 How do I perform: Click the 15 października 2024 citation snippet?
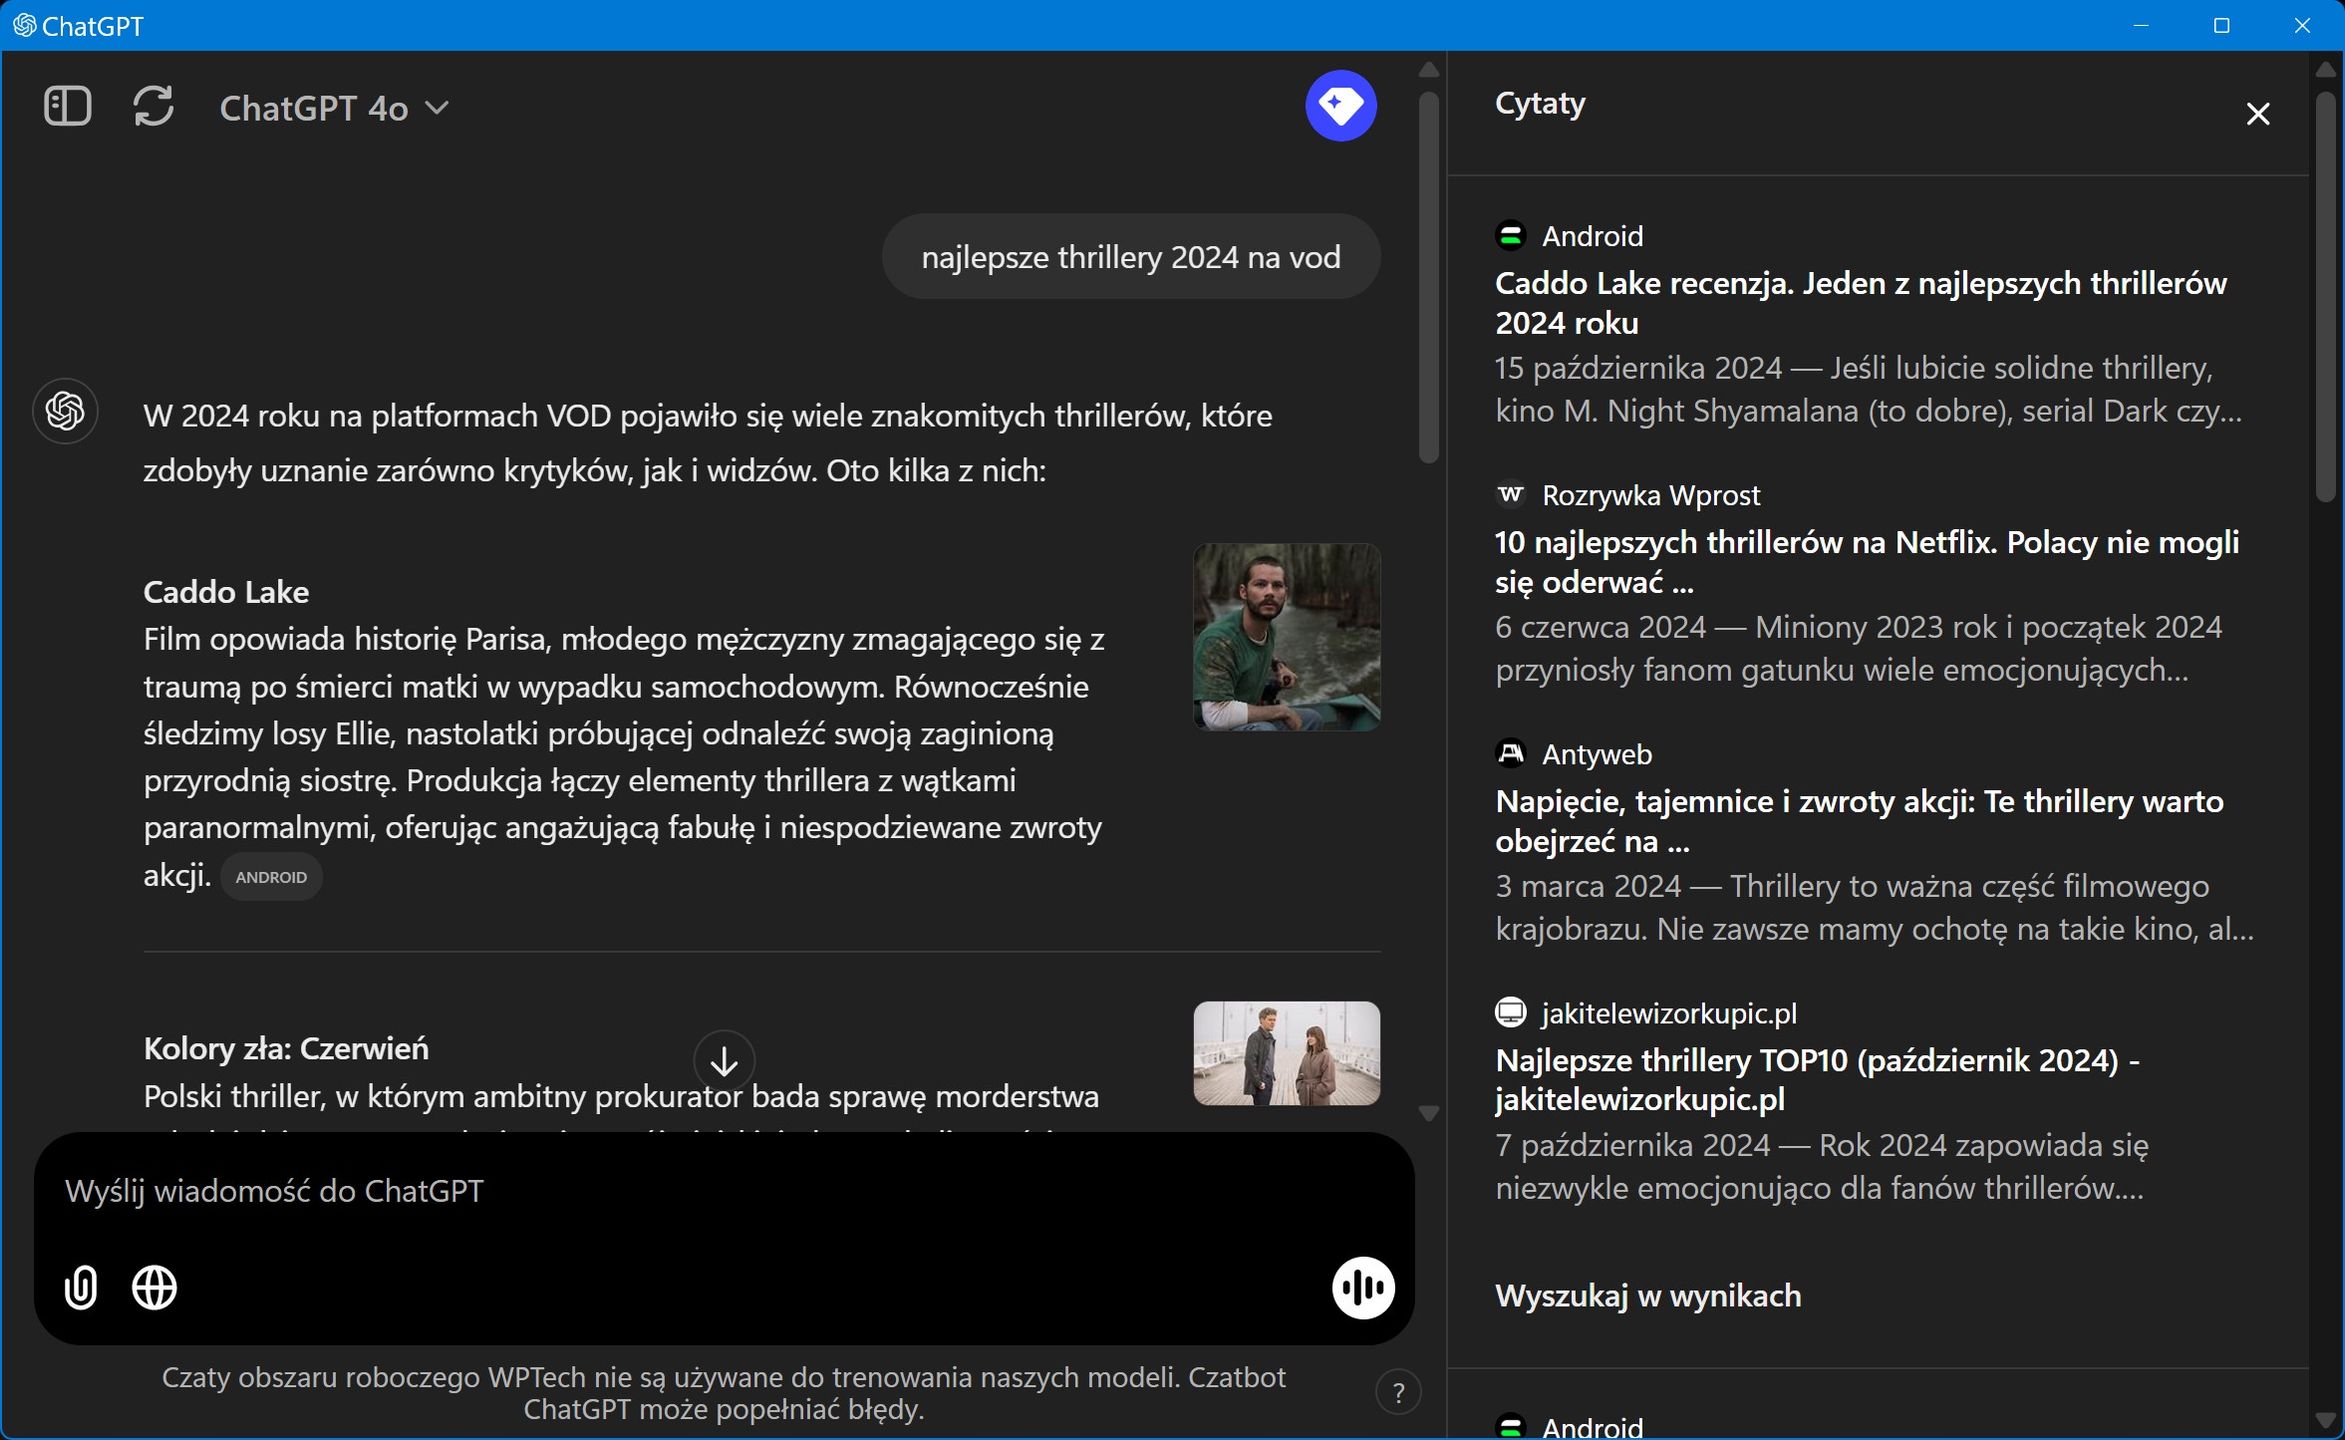1869,390
